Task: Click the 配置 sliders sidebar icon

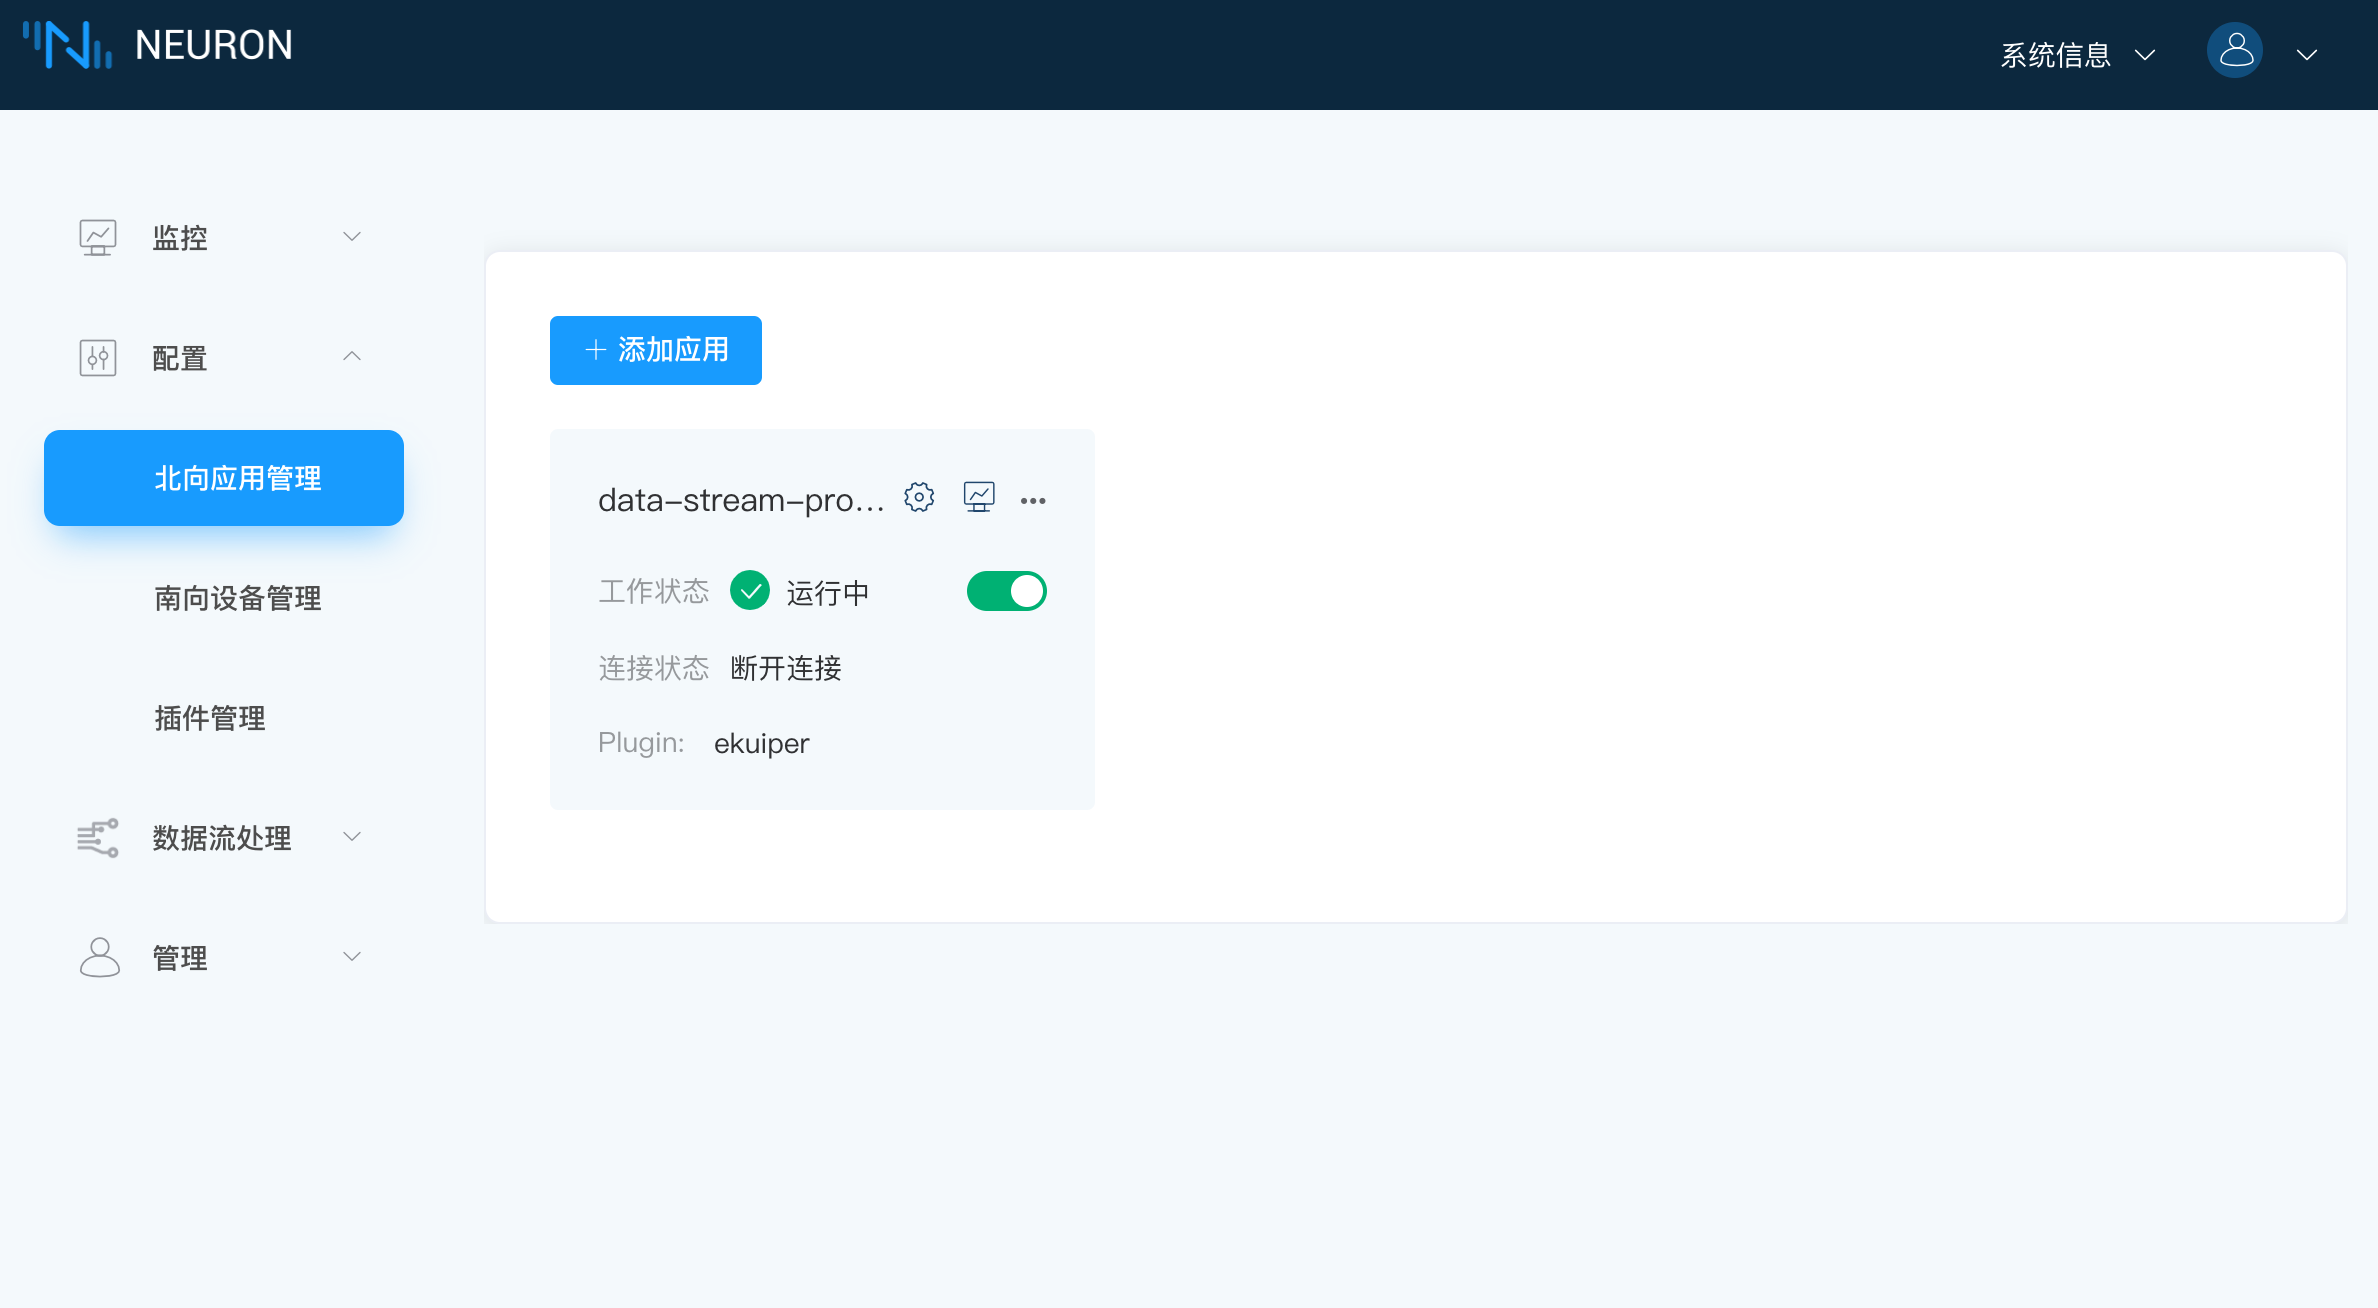Action: (x=98, y=358)
